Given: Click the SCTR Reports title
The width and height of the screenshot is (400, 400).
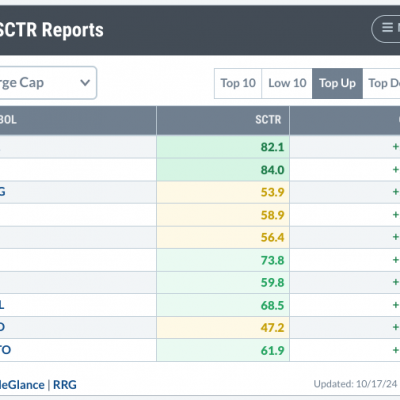Looking at the screenshot, I should pyautogui.click(x=51, y=30).
